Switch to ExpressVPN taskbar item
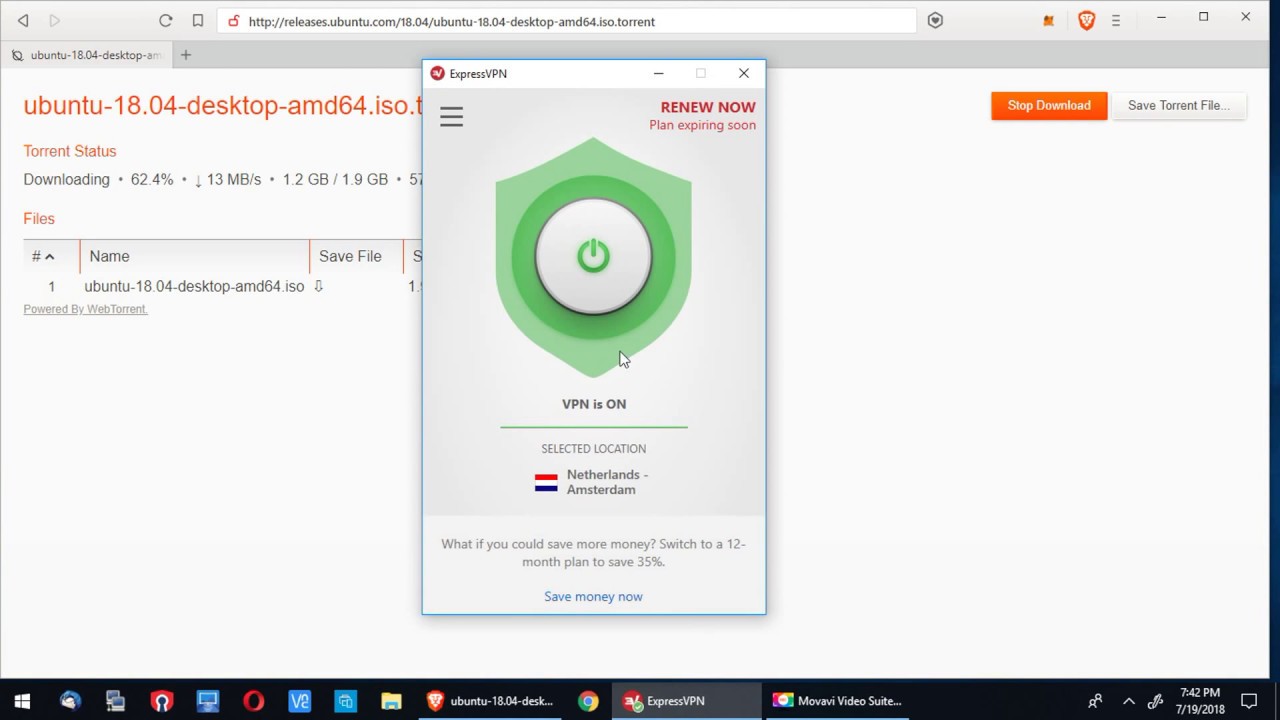 686,701
